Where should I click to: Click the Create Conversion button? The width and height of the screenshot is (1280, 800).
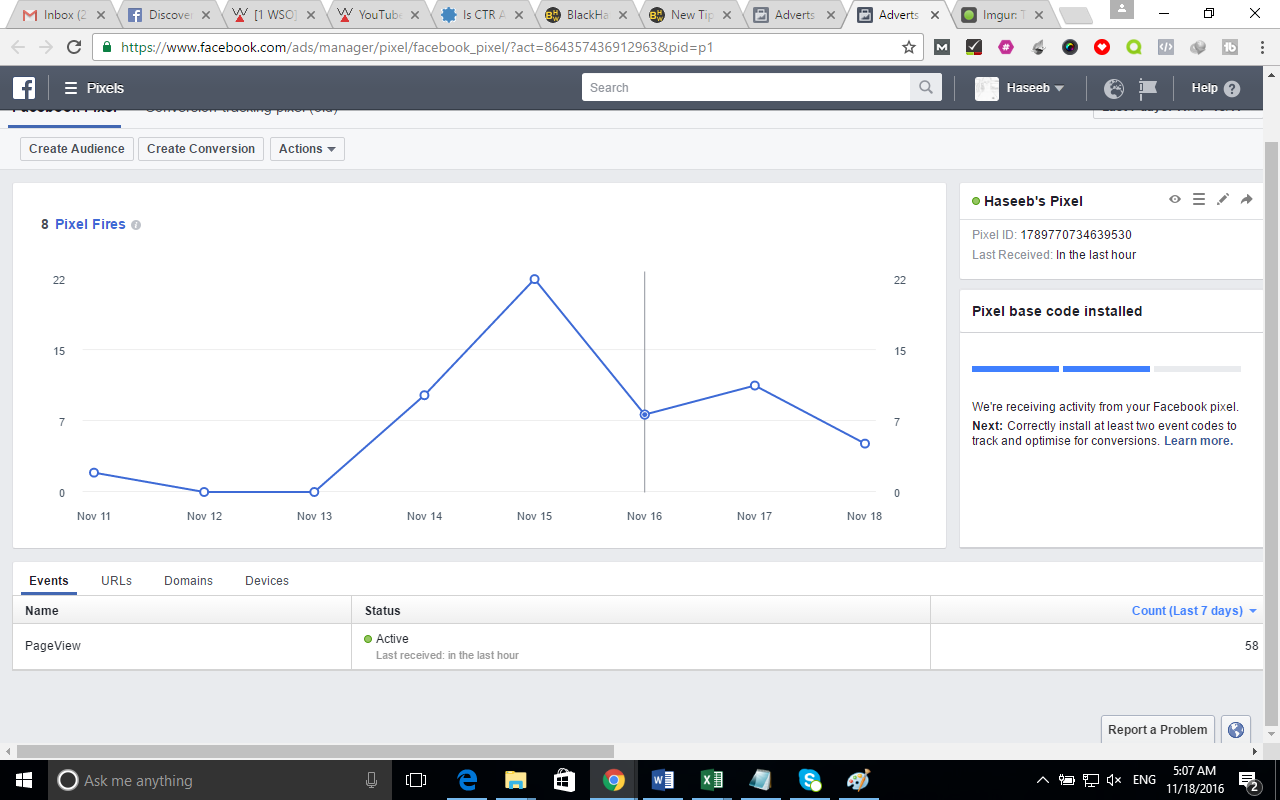click(x=201, y=149)
